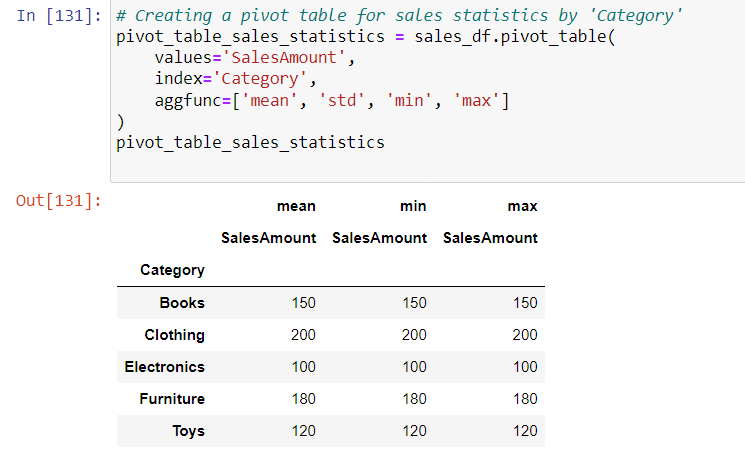Image resolution: width=745 pixels, height=451 pixels.
Task: Click the Out[131] output prompt label
Action: pyautogui.click(x=58, y=201)
